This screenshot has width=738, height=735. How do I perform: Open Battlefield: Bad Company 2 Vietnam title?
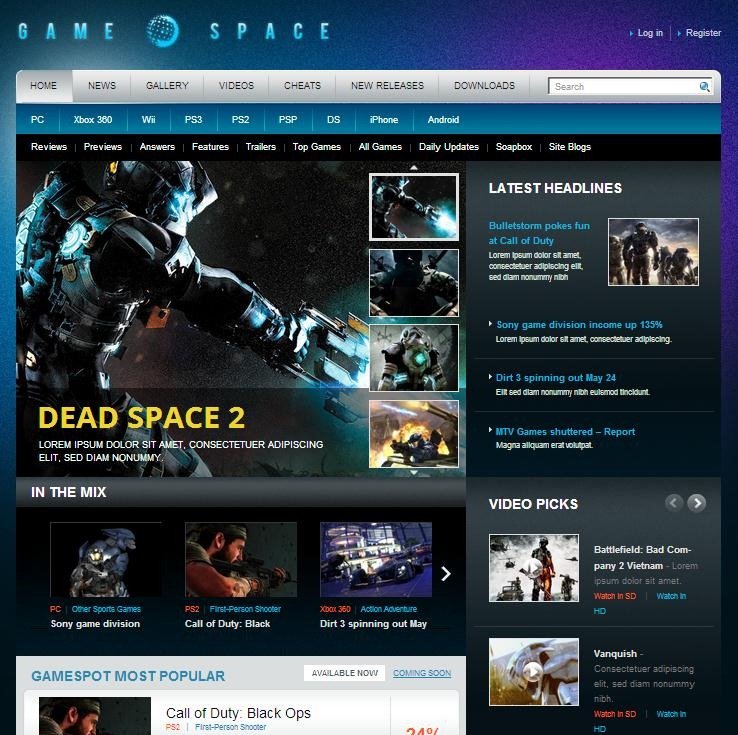[642, 557]
